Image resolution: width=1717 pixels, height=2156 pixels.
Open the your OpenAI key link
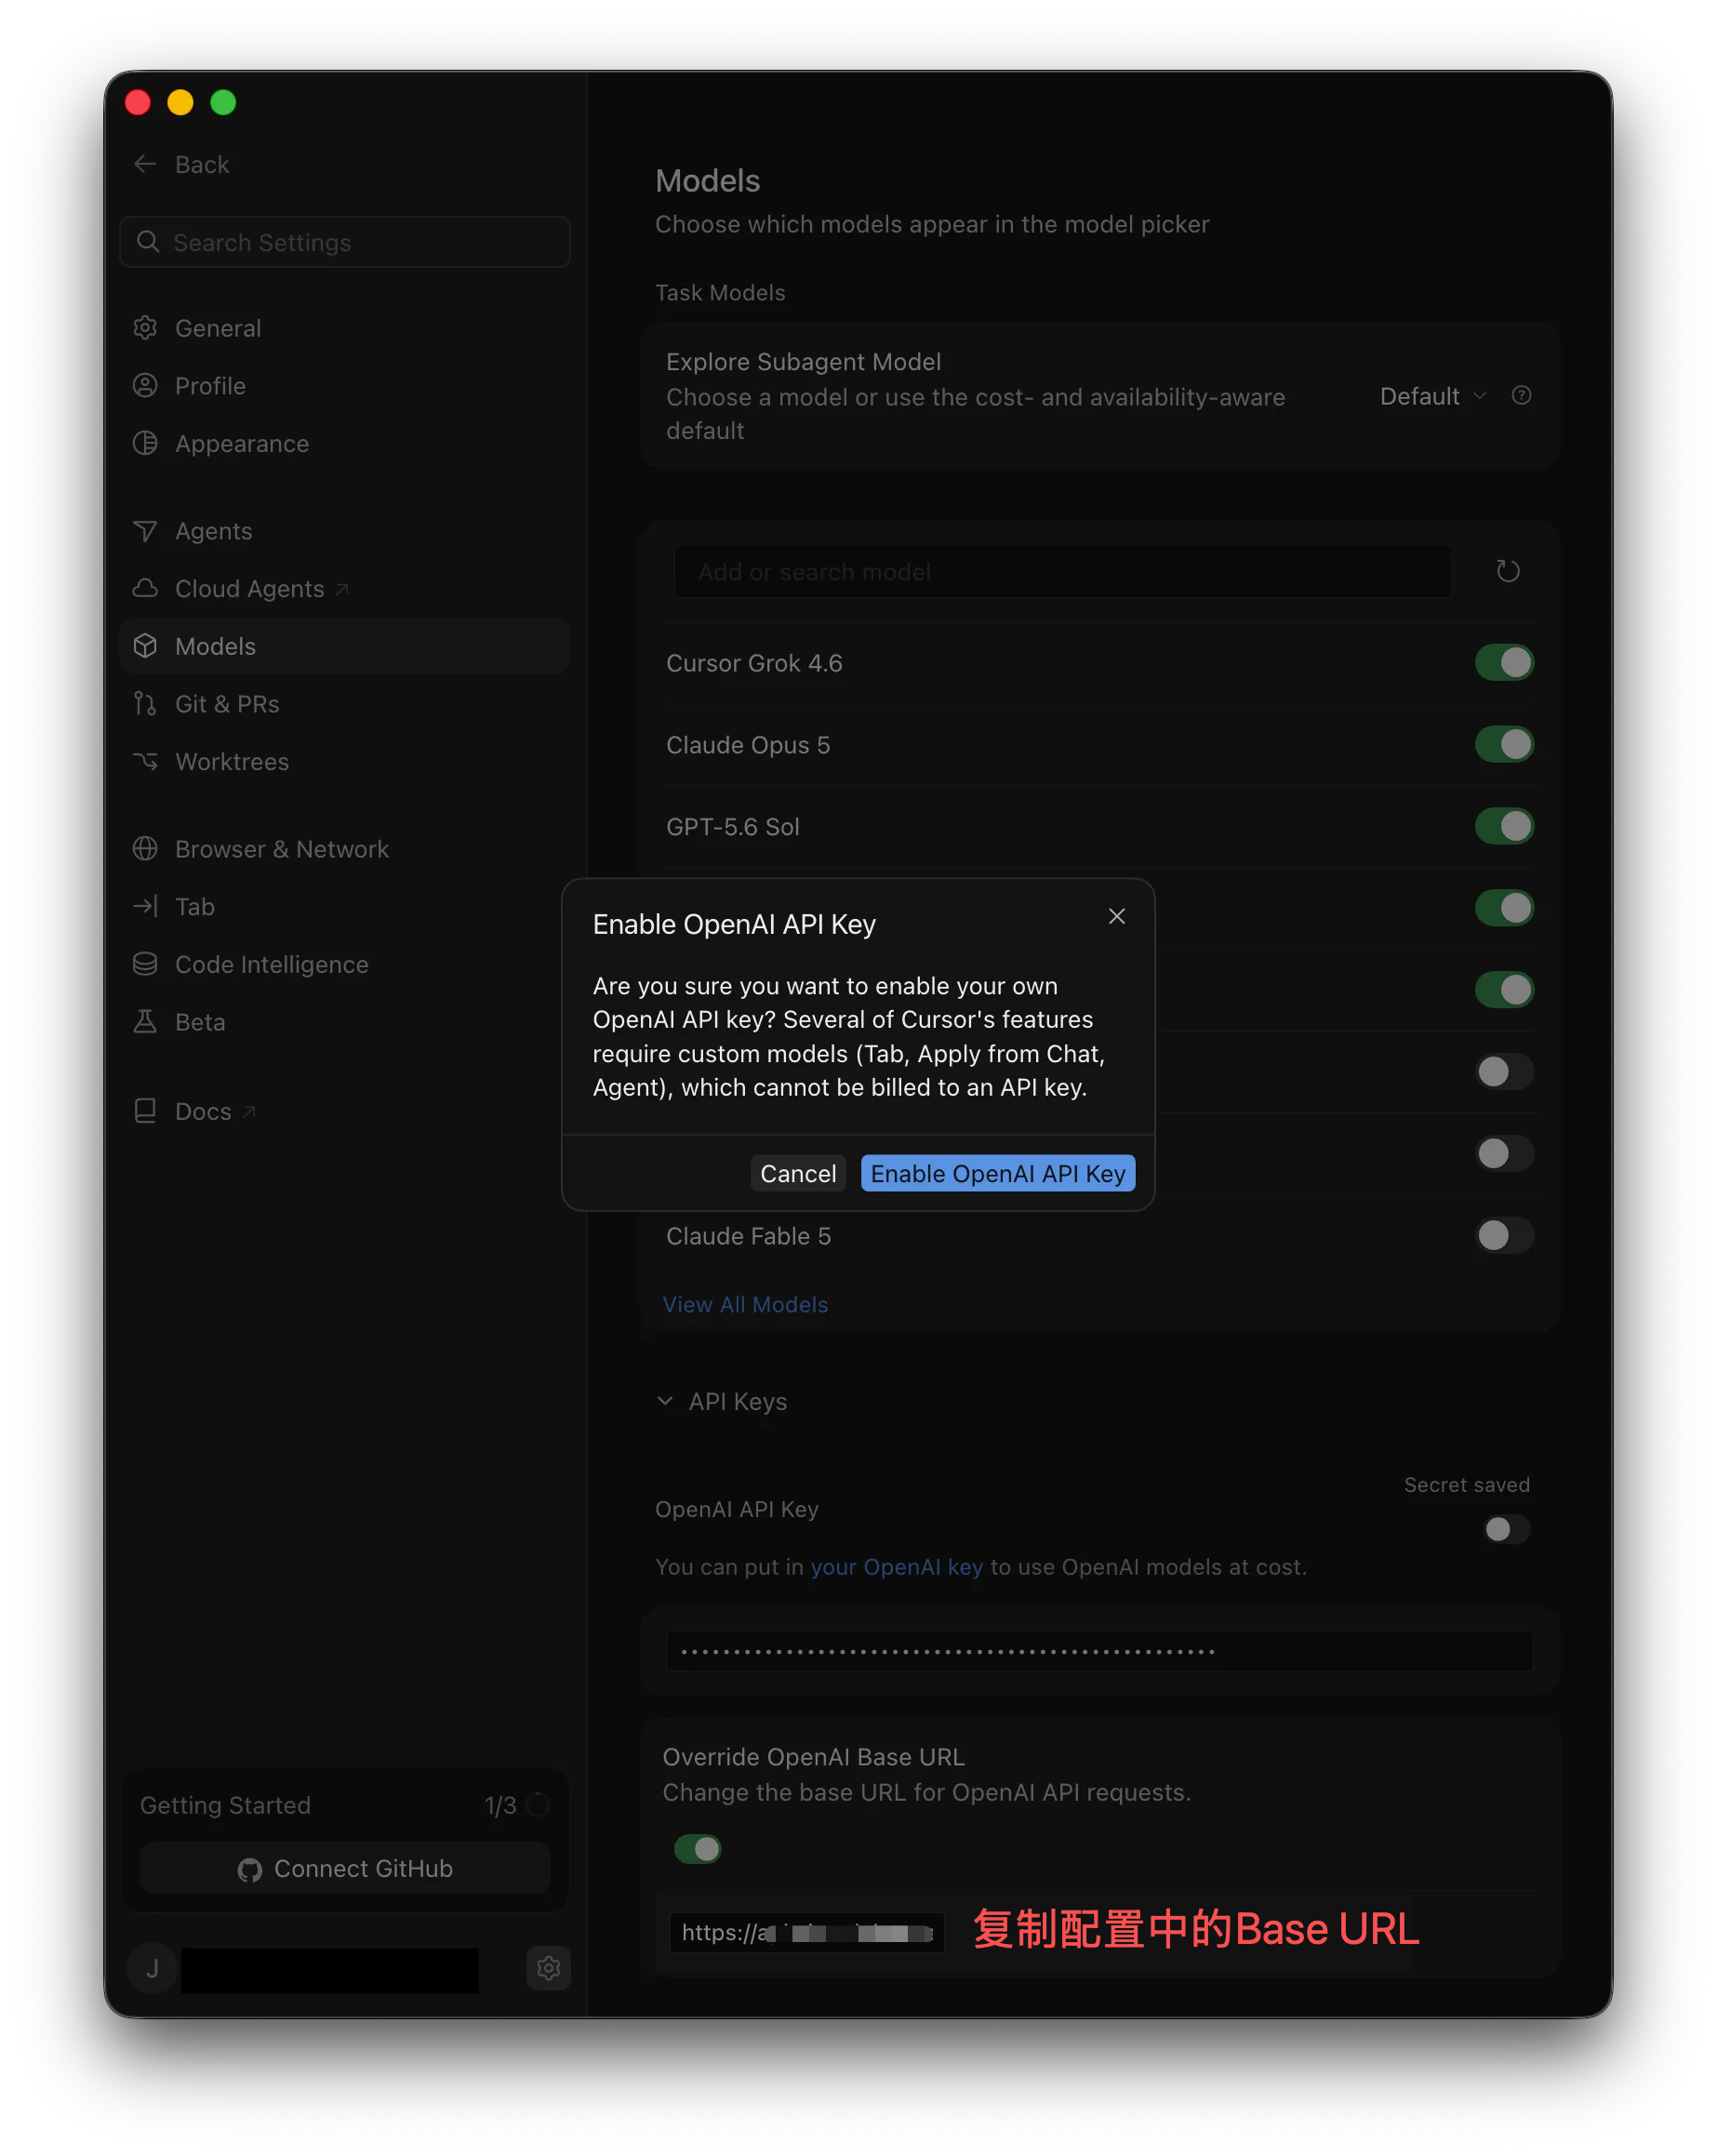(896, 1567)
